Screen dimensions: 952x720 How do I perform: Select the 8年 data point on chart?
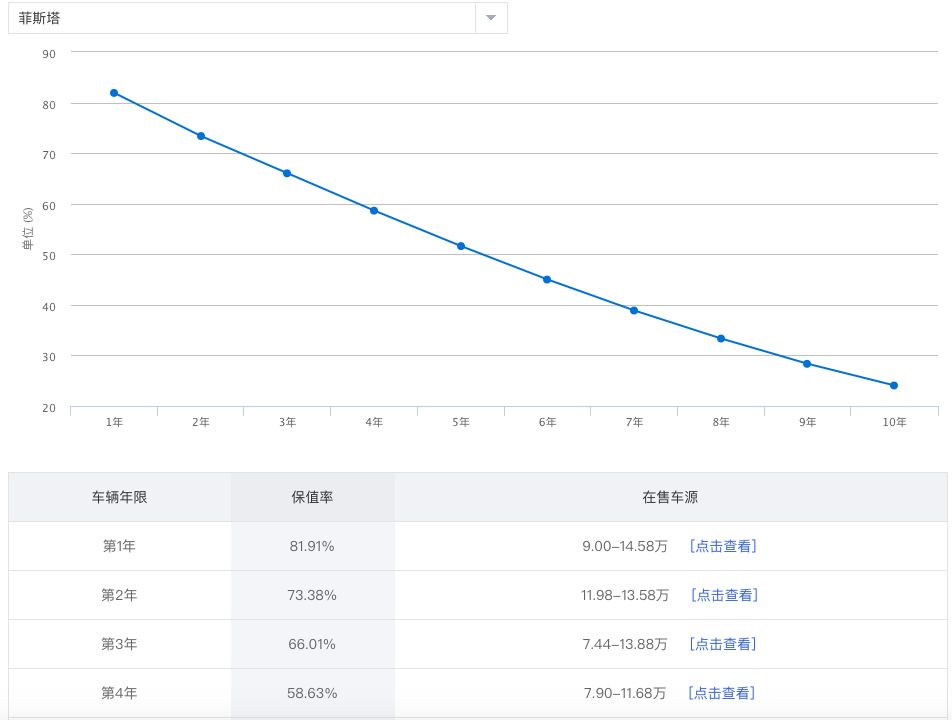[x=721, y=338]
